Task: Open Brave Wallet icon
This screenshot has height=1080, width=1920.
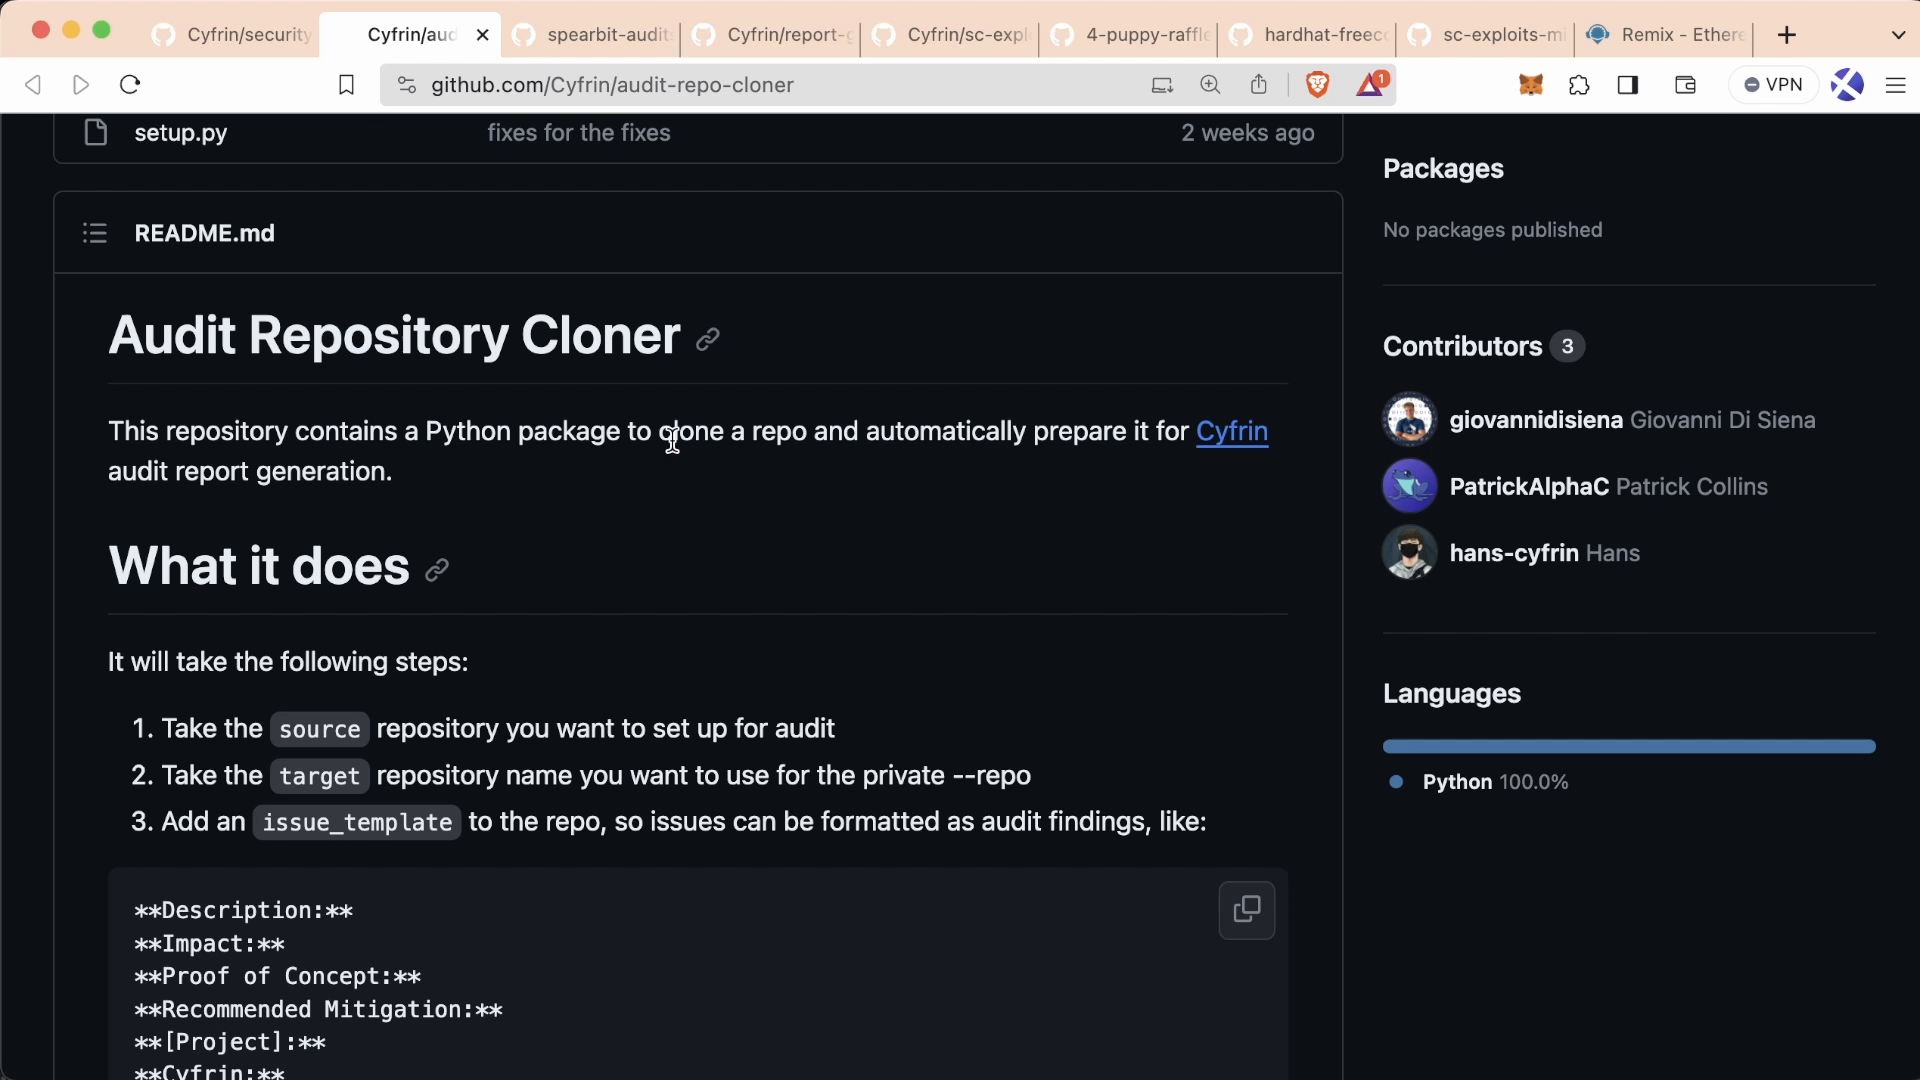Action: click(x=1685, y=85)
